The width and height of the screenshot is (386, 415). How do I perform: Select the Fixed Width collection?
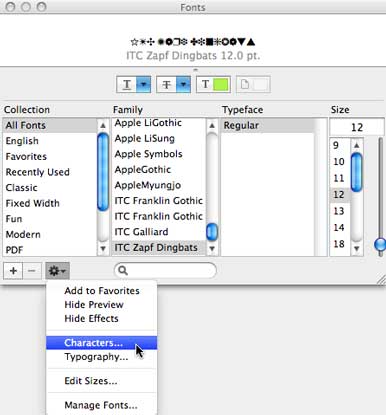point(50,203)
